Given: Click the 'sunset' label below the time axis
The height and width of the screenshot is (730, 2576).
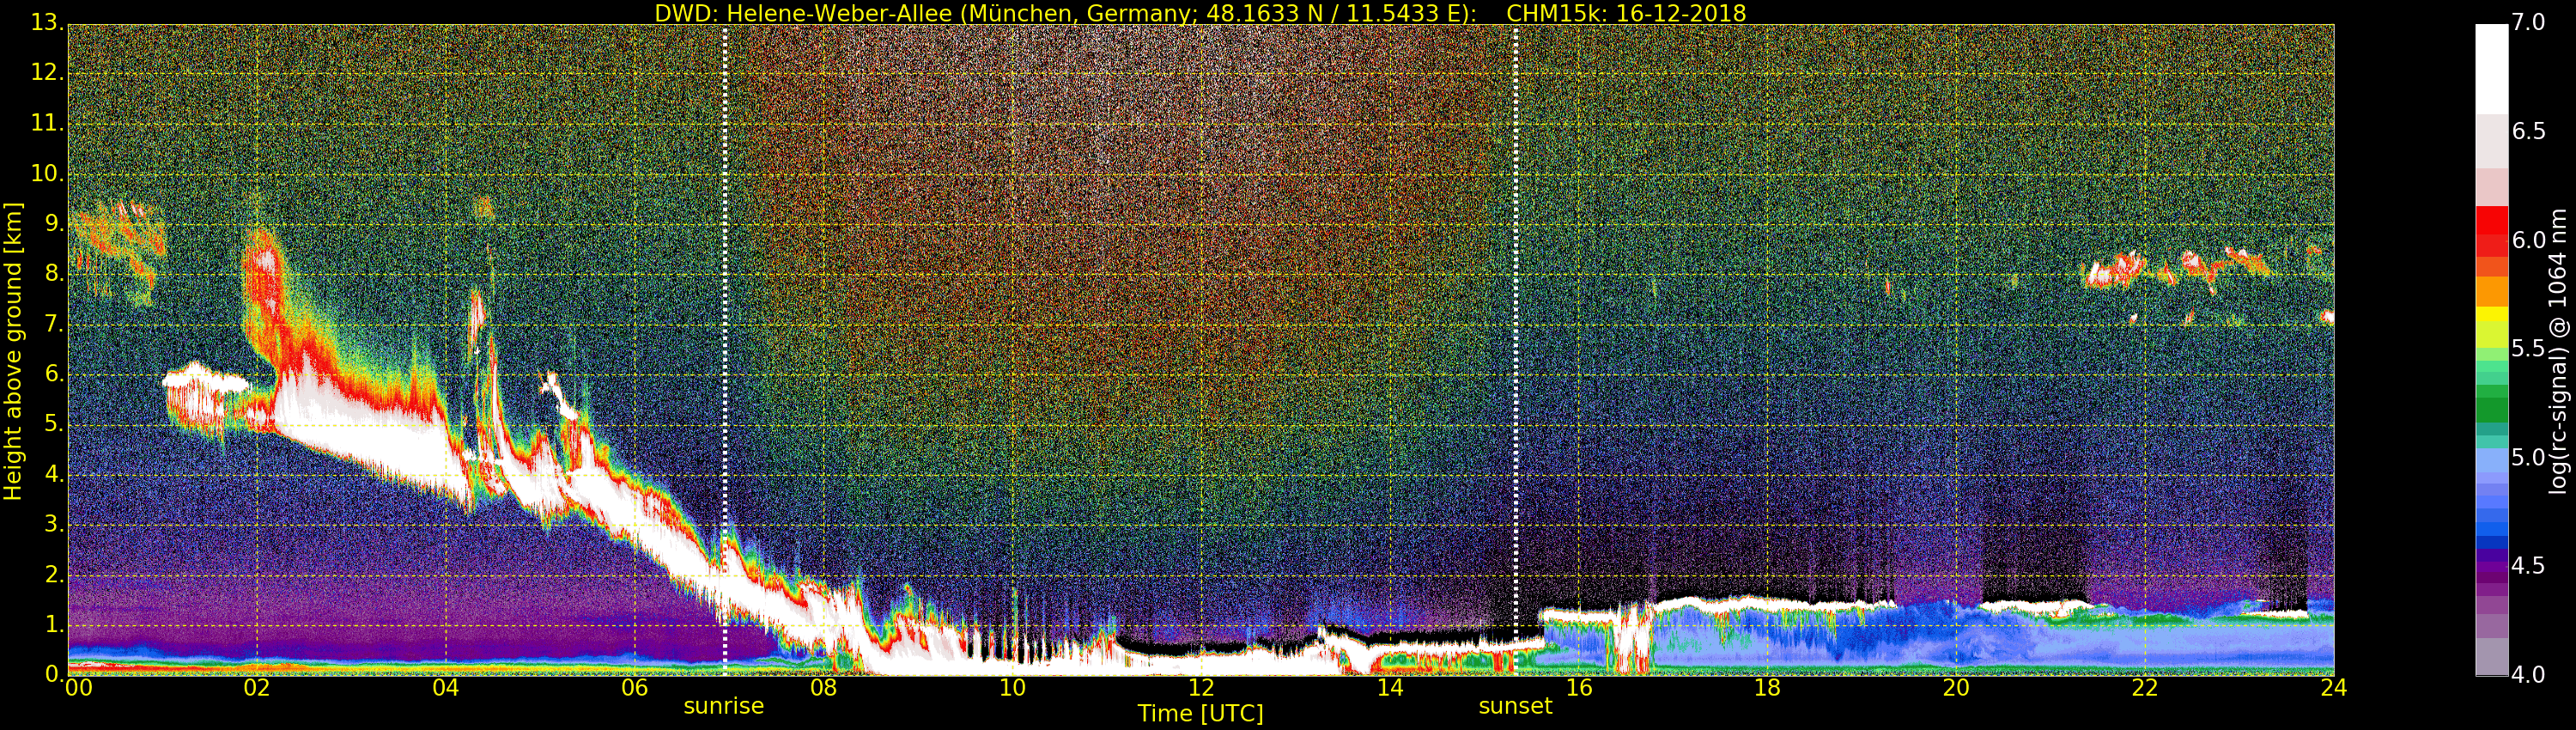Looking at the screenshot, I should (1515, 706).
